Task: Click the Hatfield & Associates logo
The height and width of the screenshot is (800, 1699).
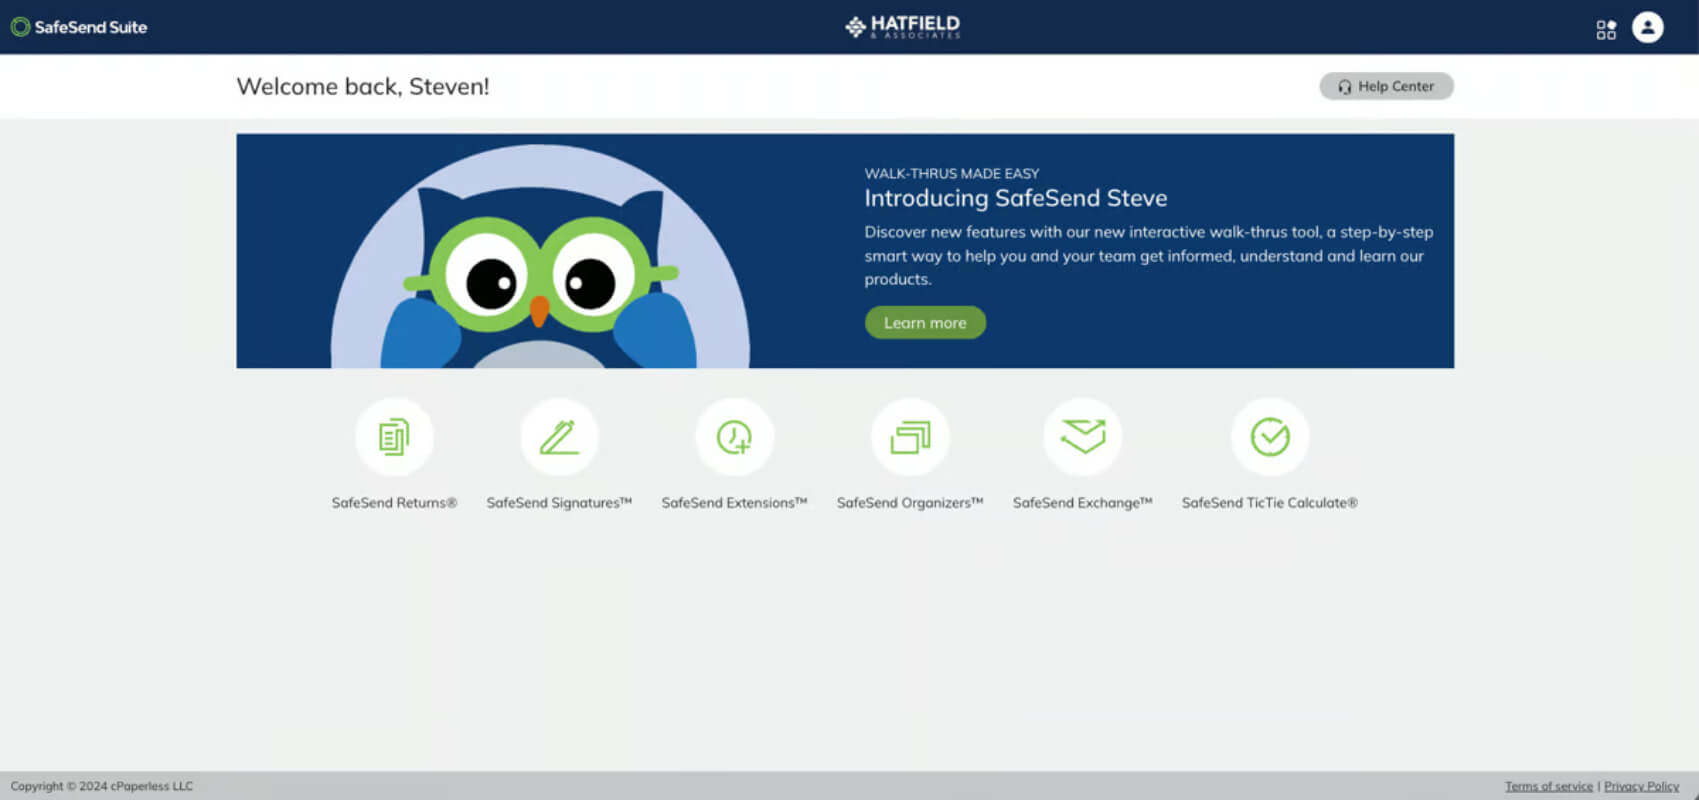Action: coord(903,27)
